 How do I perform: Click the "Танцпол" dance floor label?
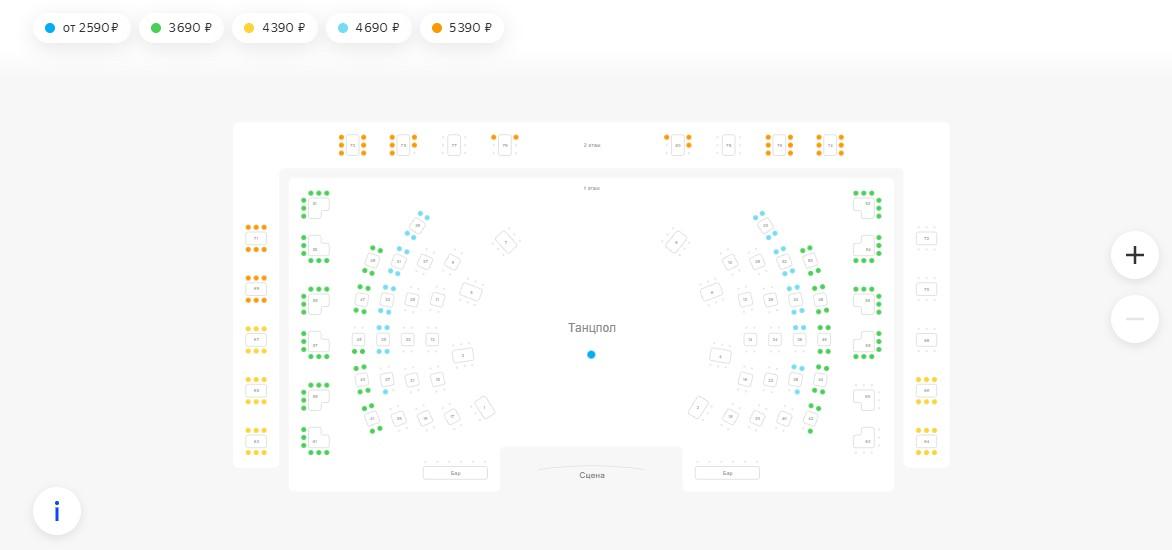click(592, 328)
